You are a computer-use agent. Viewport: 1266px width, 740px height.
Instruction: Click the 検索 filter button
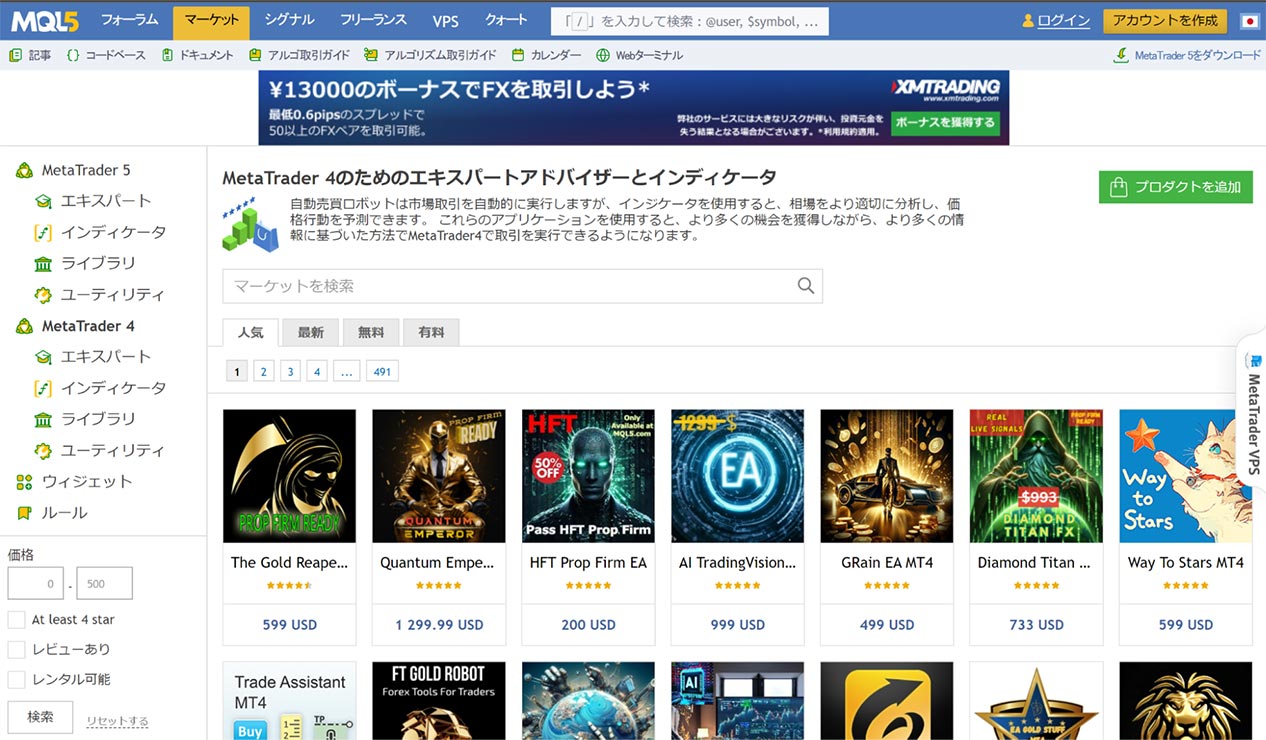coord(41,717)
